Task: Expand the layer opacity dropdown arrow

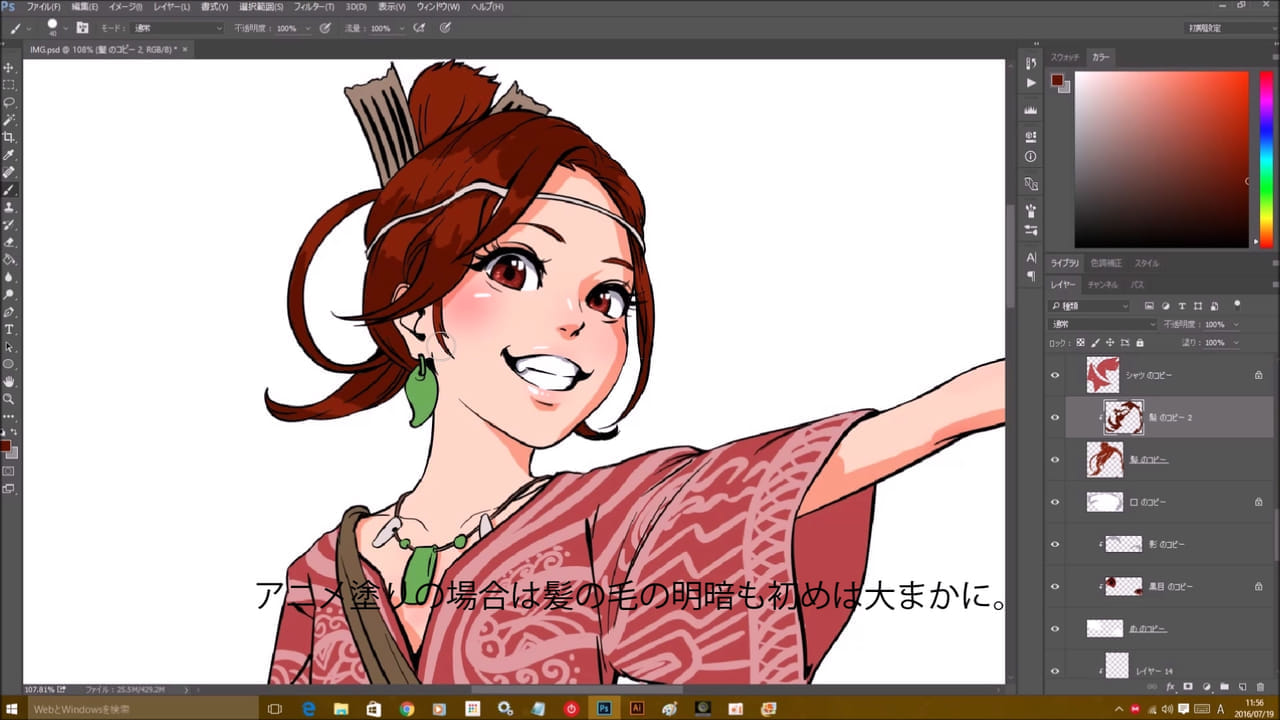Action: coord(1236,325)
